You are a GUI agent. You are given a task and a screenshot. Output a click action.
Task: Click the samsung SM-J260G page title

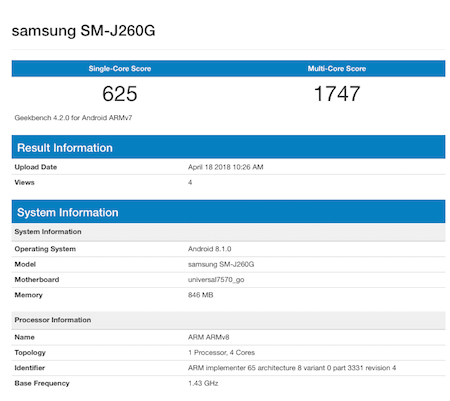pos(83,31)
